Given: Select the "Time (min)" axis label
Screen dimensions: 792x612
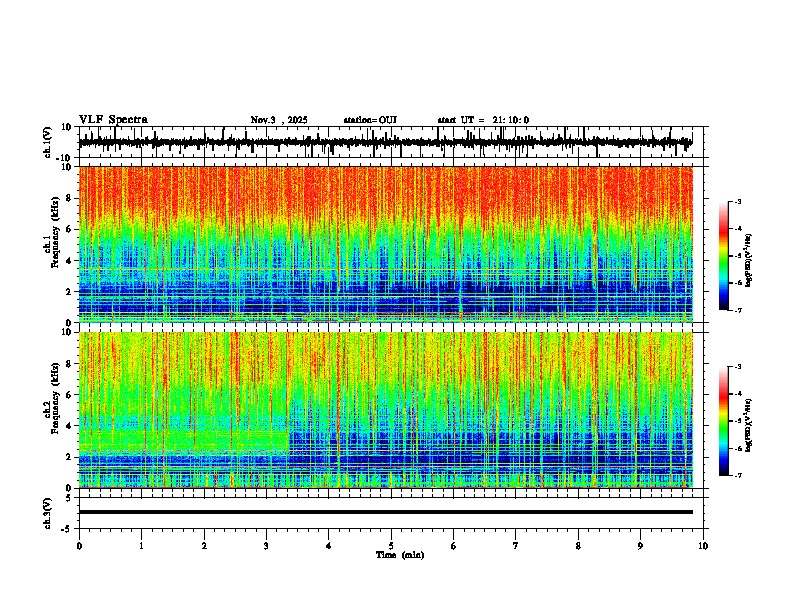Looking at the screenshot, I should pyautogui.click(x=400, y=555).
